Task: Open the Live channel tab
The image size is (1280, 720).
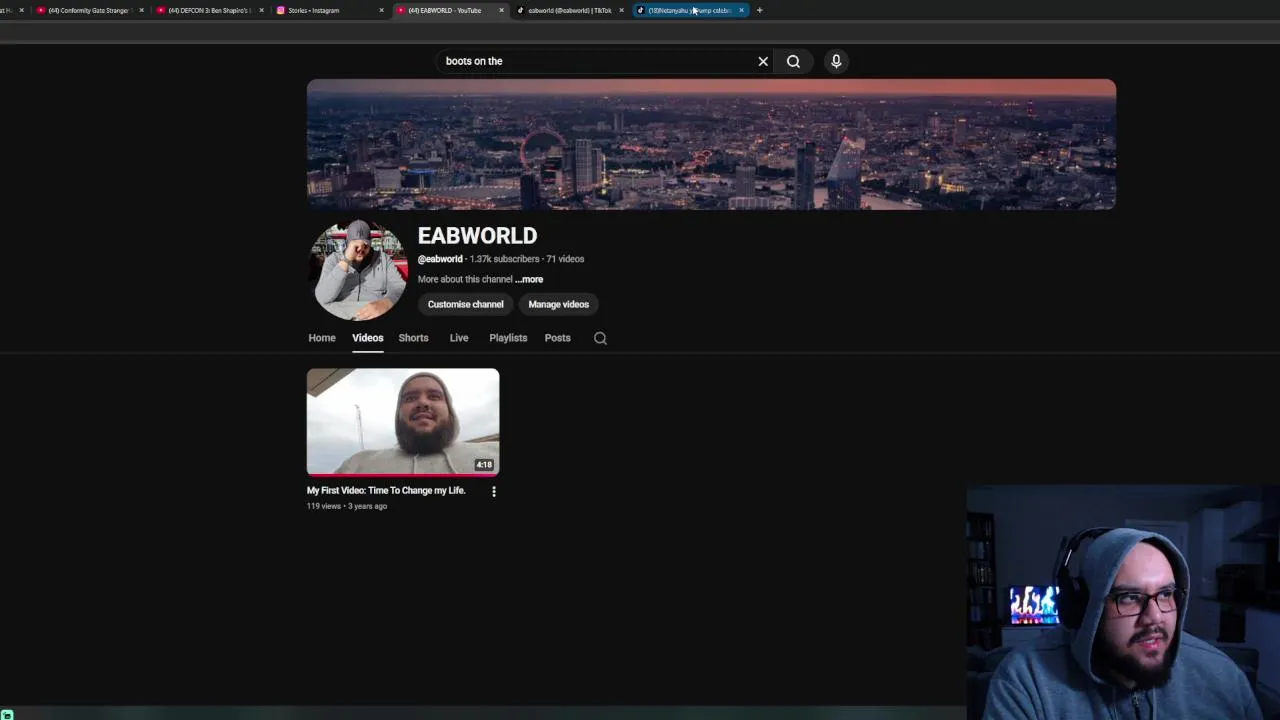Action: click(459, 338)
